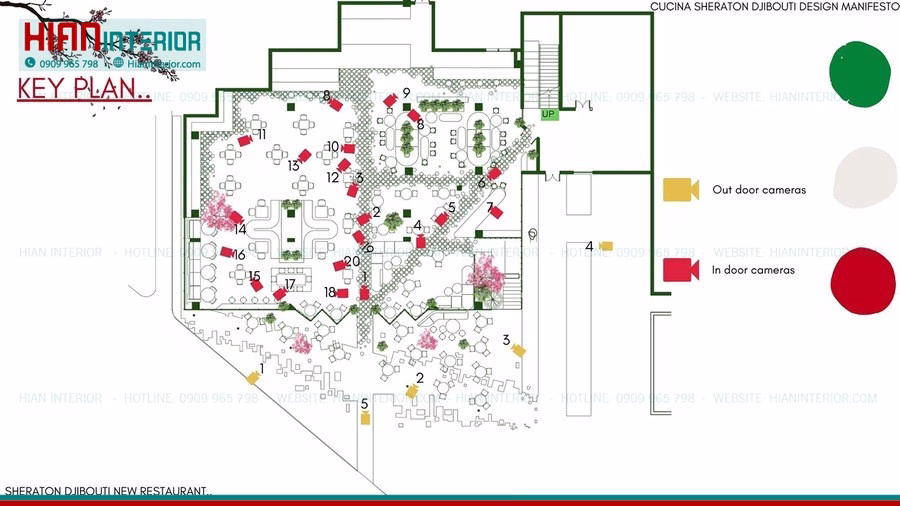Click the green UP stair label
900x506 pixels.
coord(549,114)
